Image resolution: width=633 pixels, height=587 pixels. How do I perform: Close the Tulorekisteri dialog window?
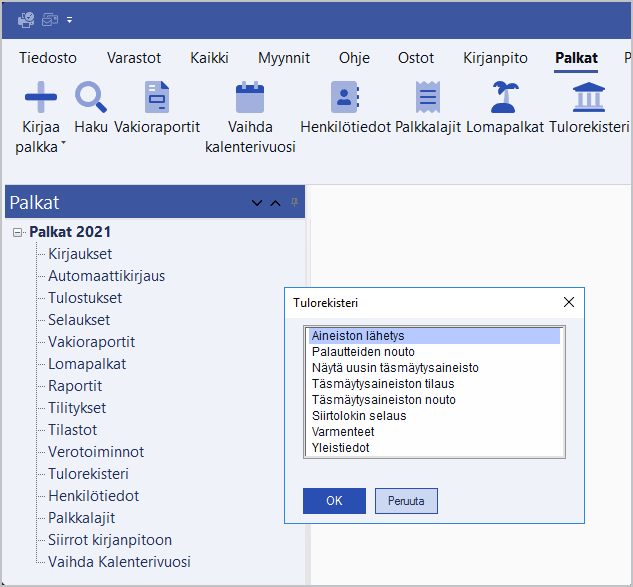(569, 302)
